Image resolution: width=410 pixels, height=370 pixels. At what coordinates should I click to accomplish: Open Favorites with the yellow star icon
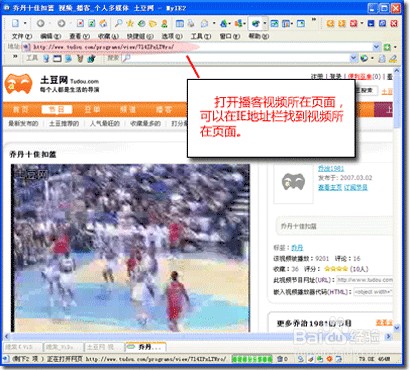(x=130, y=23)
